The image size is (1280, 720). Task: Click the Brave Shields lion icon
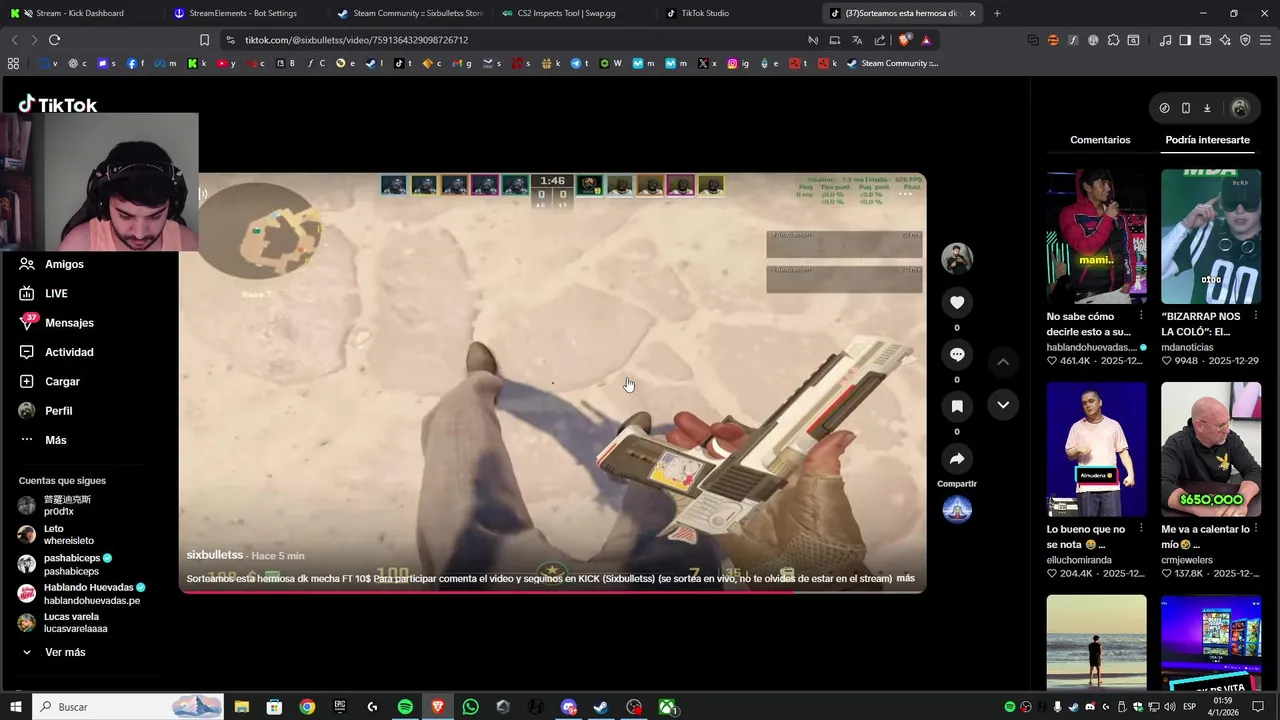904,40
